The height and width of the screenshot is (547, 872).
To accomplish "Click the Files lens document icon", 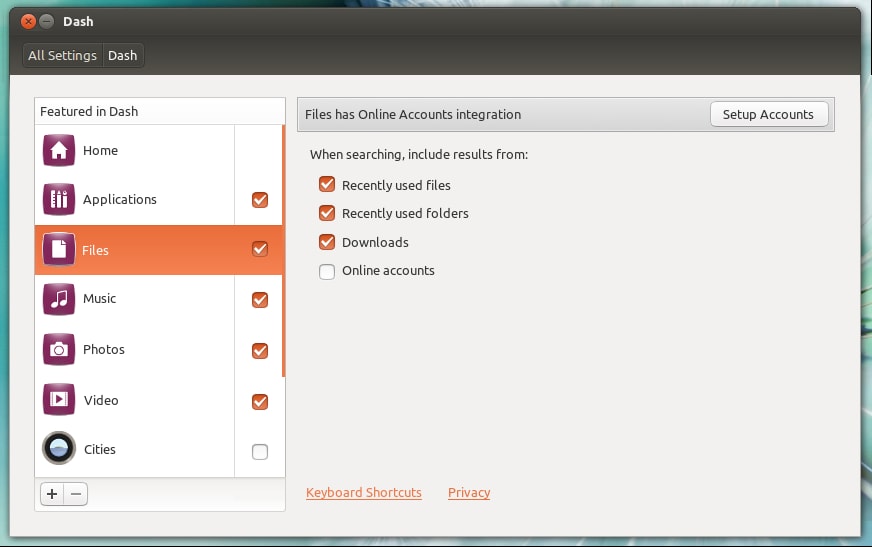I will tap(58, 250).
